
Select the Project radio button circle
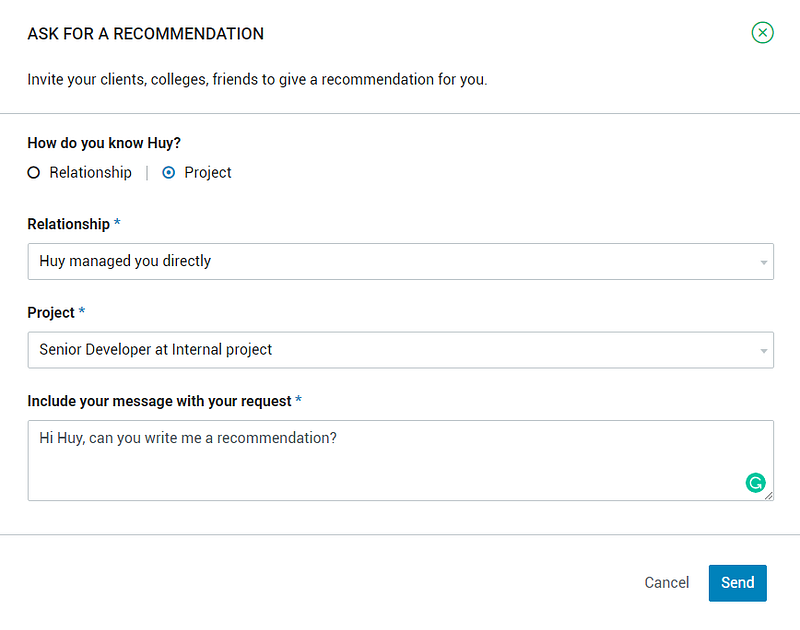coord(169,172)
